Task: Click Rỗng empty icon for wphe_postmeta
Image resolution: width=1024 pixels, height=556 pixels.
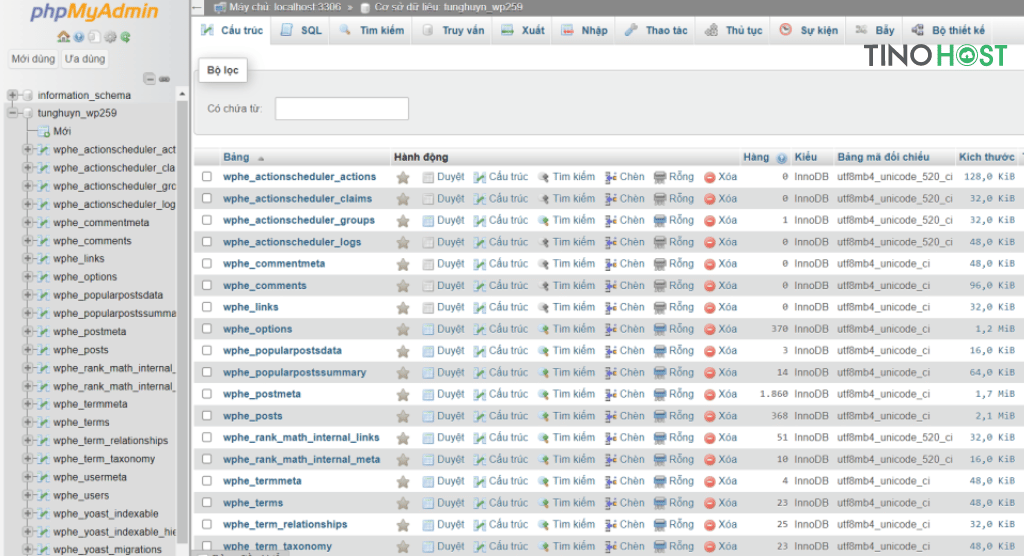Action: point(660,395)
